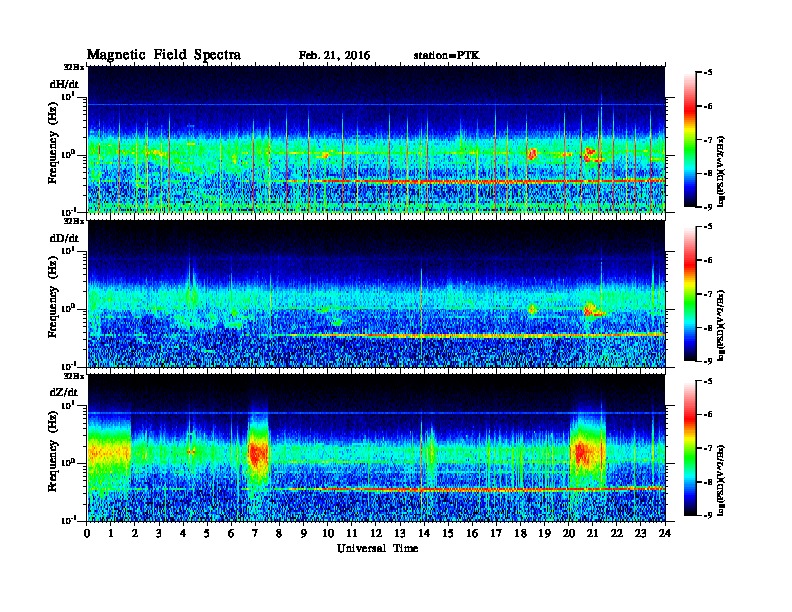This screenshot has width=792, height=612.
Task: Select the "dH/dt" panel label
Action: [x=64, y=84]
